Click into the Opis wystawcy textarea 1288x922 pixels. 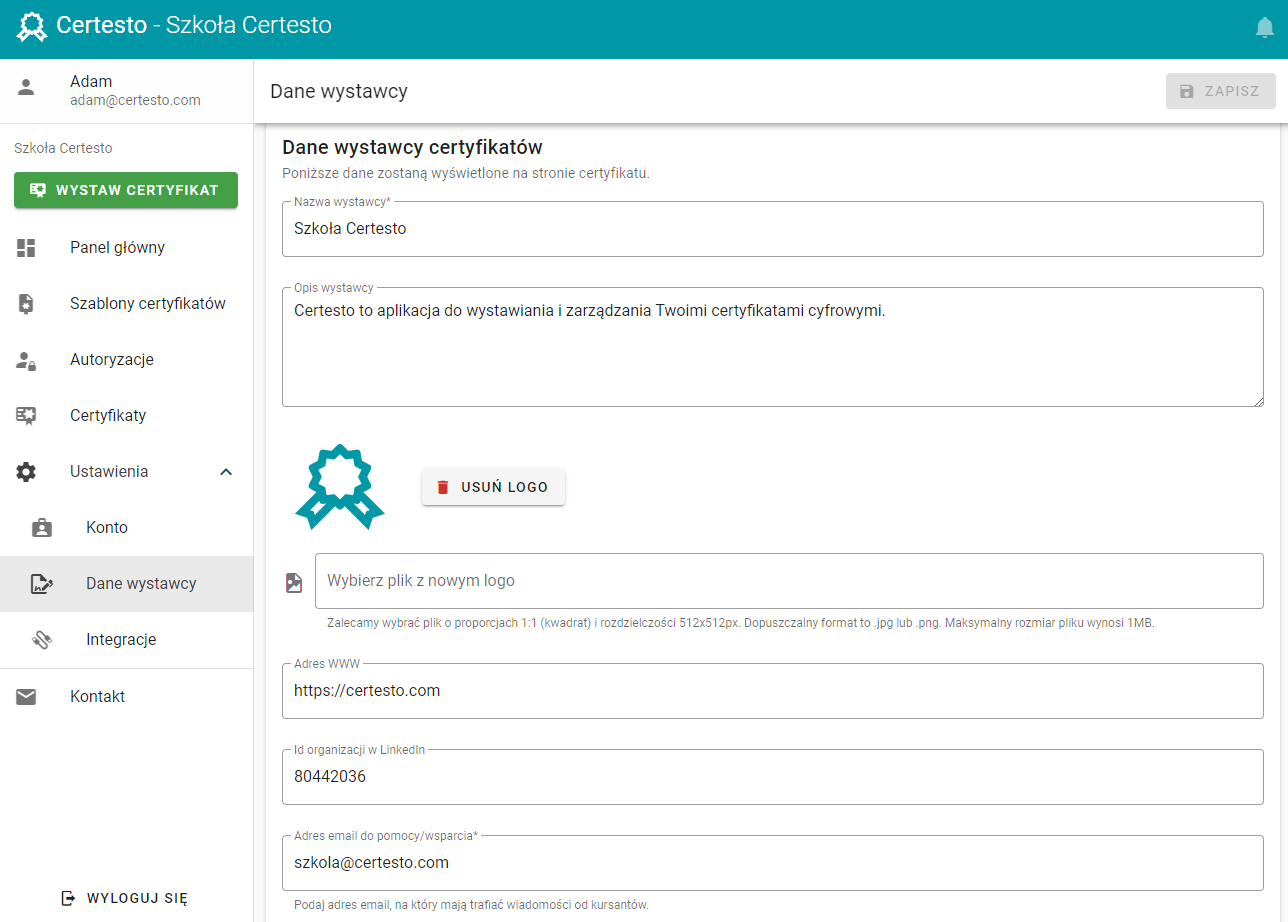pyautogui.click(x=773, y=347)
